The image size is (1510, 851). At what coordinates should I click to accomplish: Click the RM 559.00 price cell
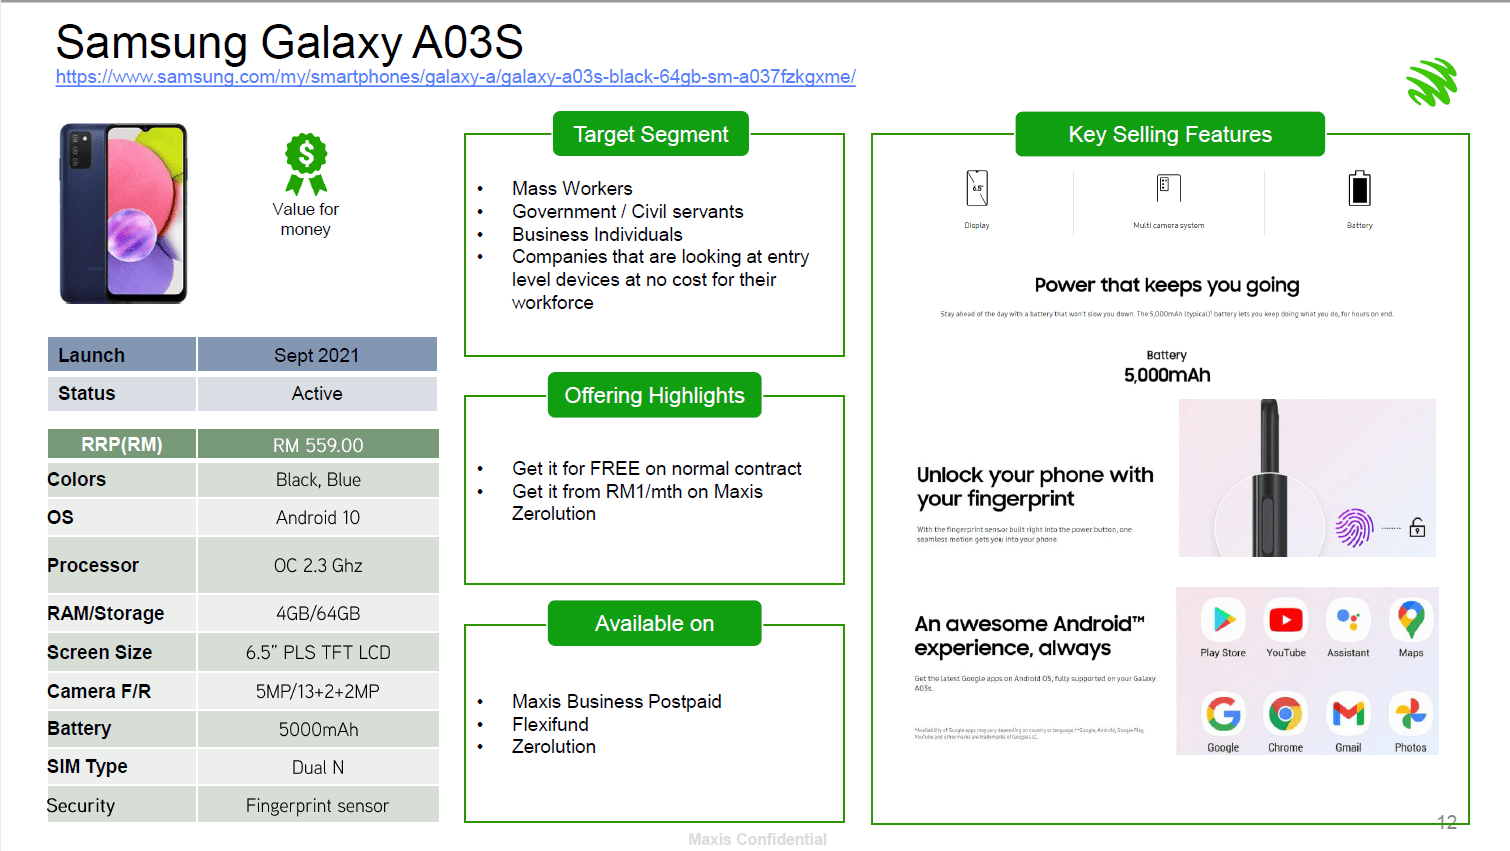(x=318, y=445)
